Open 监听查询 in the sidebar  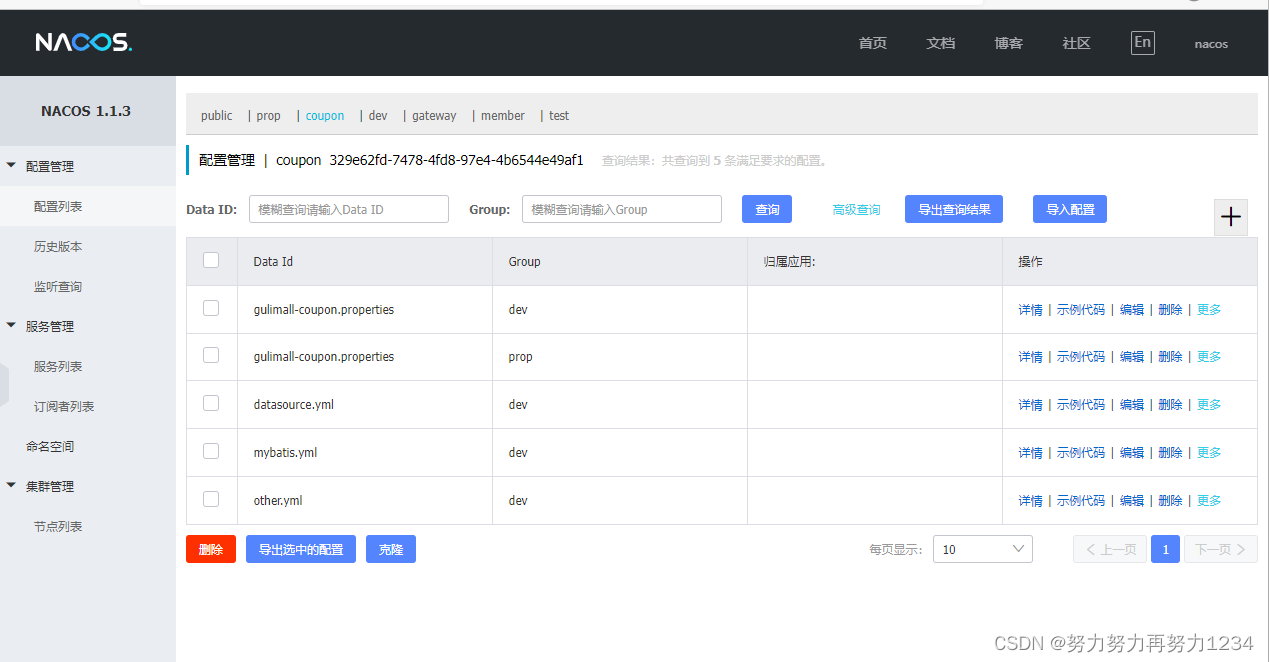point(58,286)
